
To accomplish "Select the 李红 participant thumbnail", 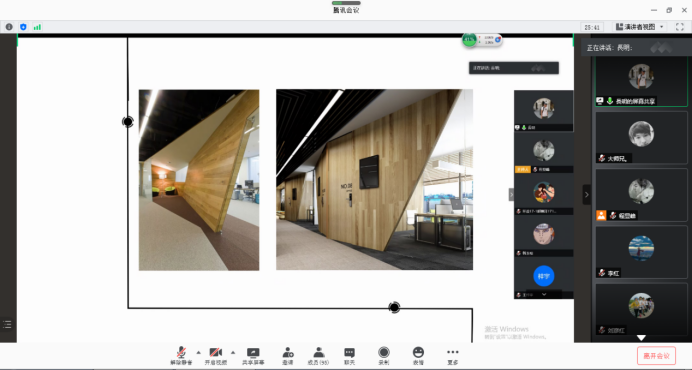I will coord(641,252).
